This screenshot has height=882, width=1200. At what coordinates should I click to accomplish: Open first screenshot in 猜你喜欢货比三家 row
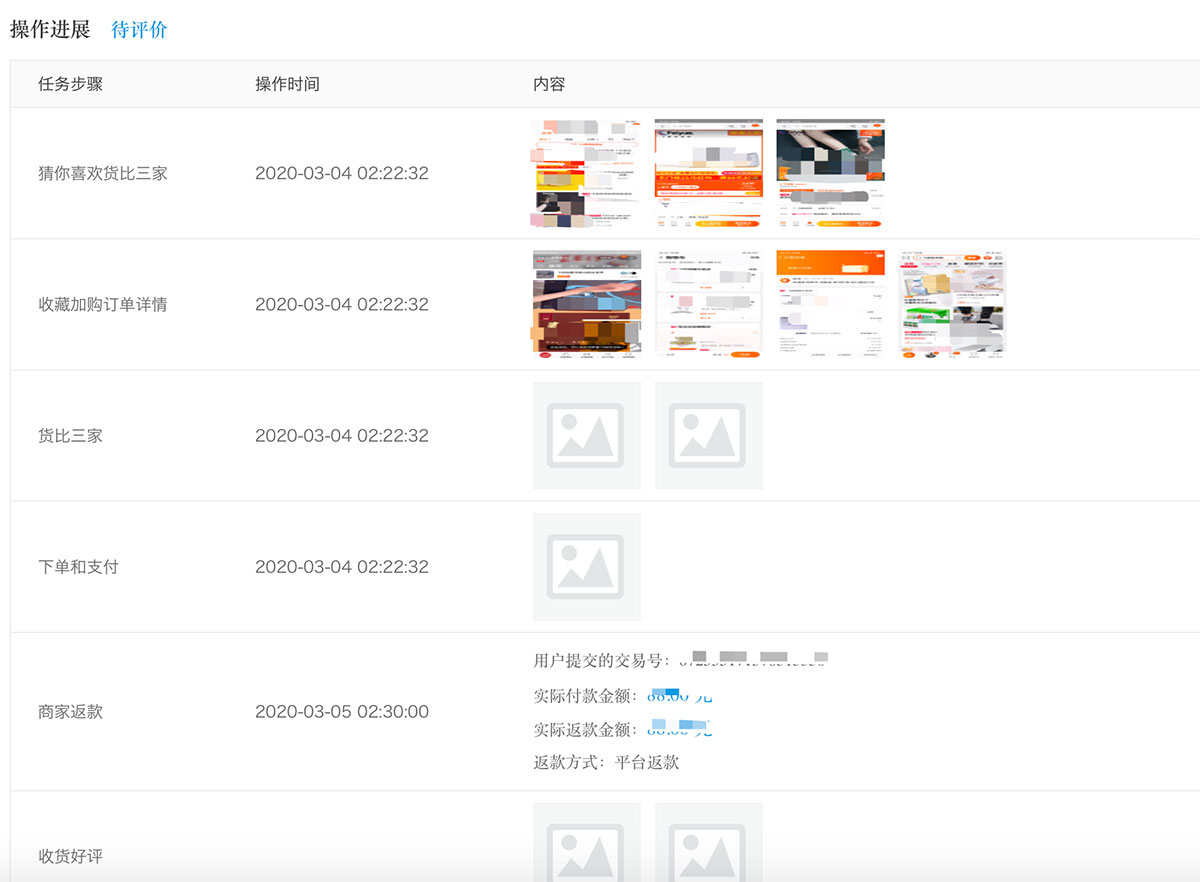586,173
